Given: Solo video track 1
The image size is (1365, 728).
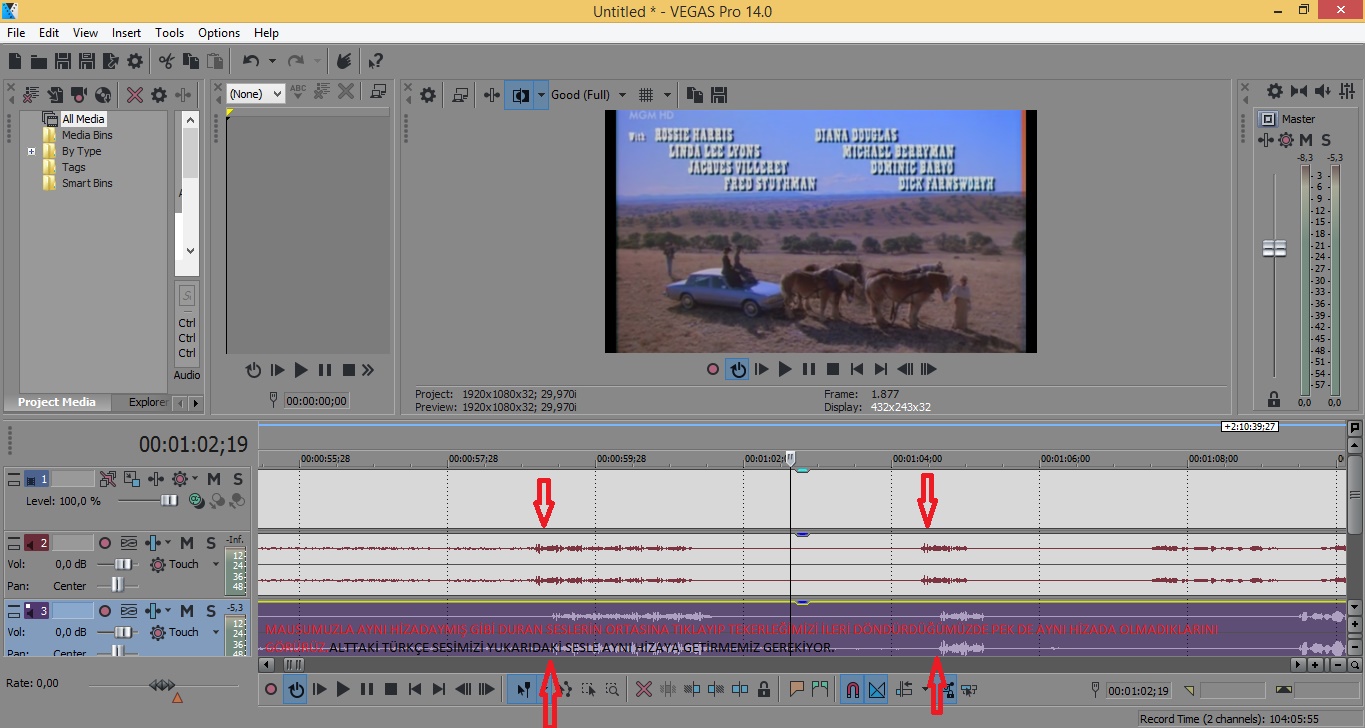Looking at the screenshot, I should coord(238,479).
